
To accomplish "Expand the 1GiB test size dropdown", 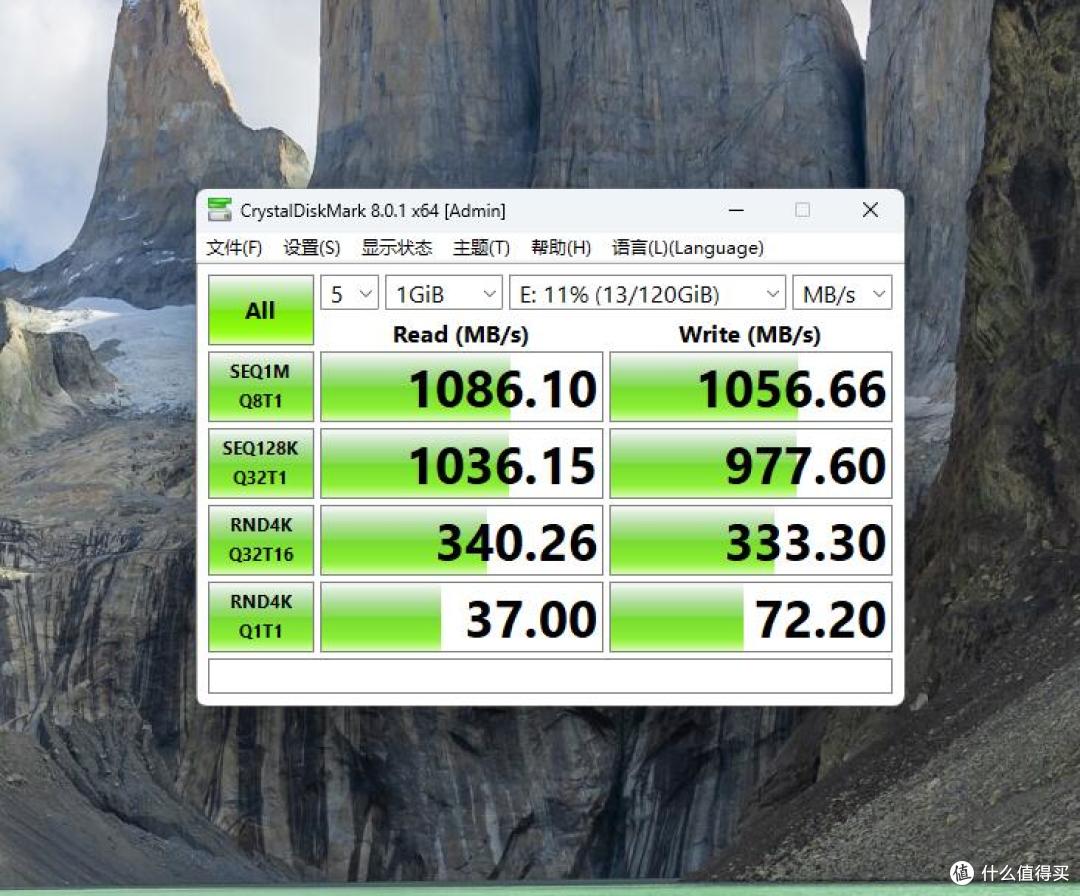I will click(x=444, y=294).
